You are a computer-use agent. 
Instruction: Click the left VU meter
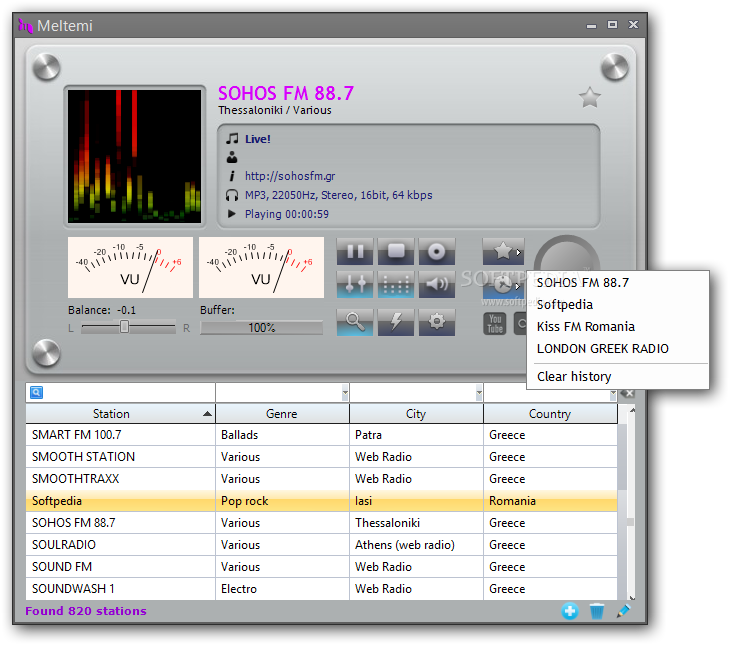click(130, 267)
